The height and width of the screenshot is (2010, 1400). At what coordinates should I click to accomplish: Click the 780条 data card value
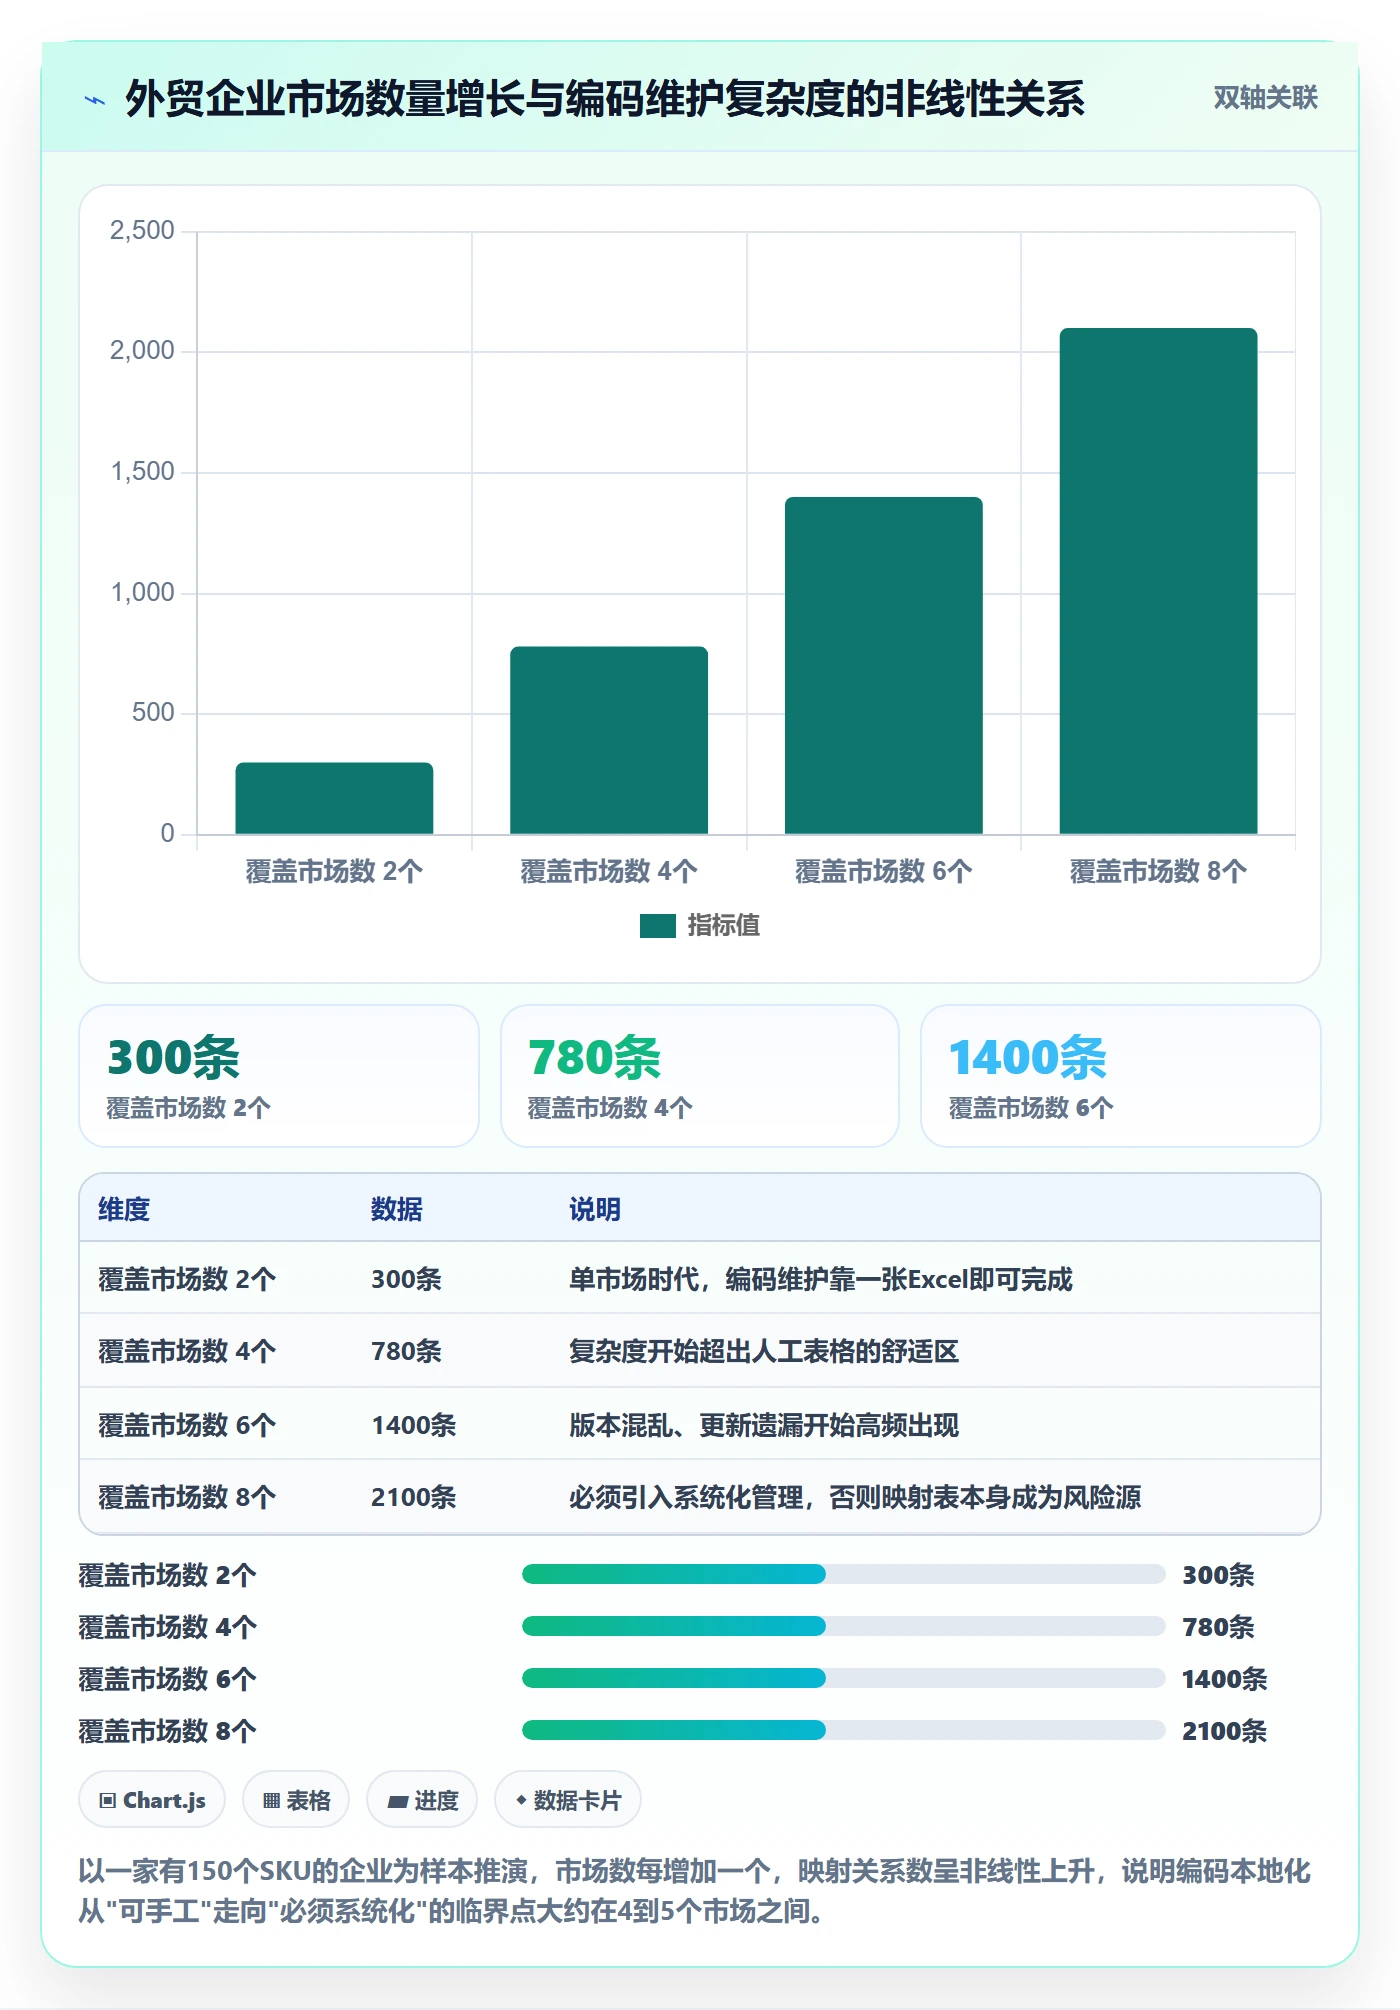(595, 1058)
